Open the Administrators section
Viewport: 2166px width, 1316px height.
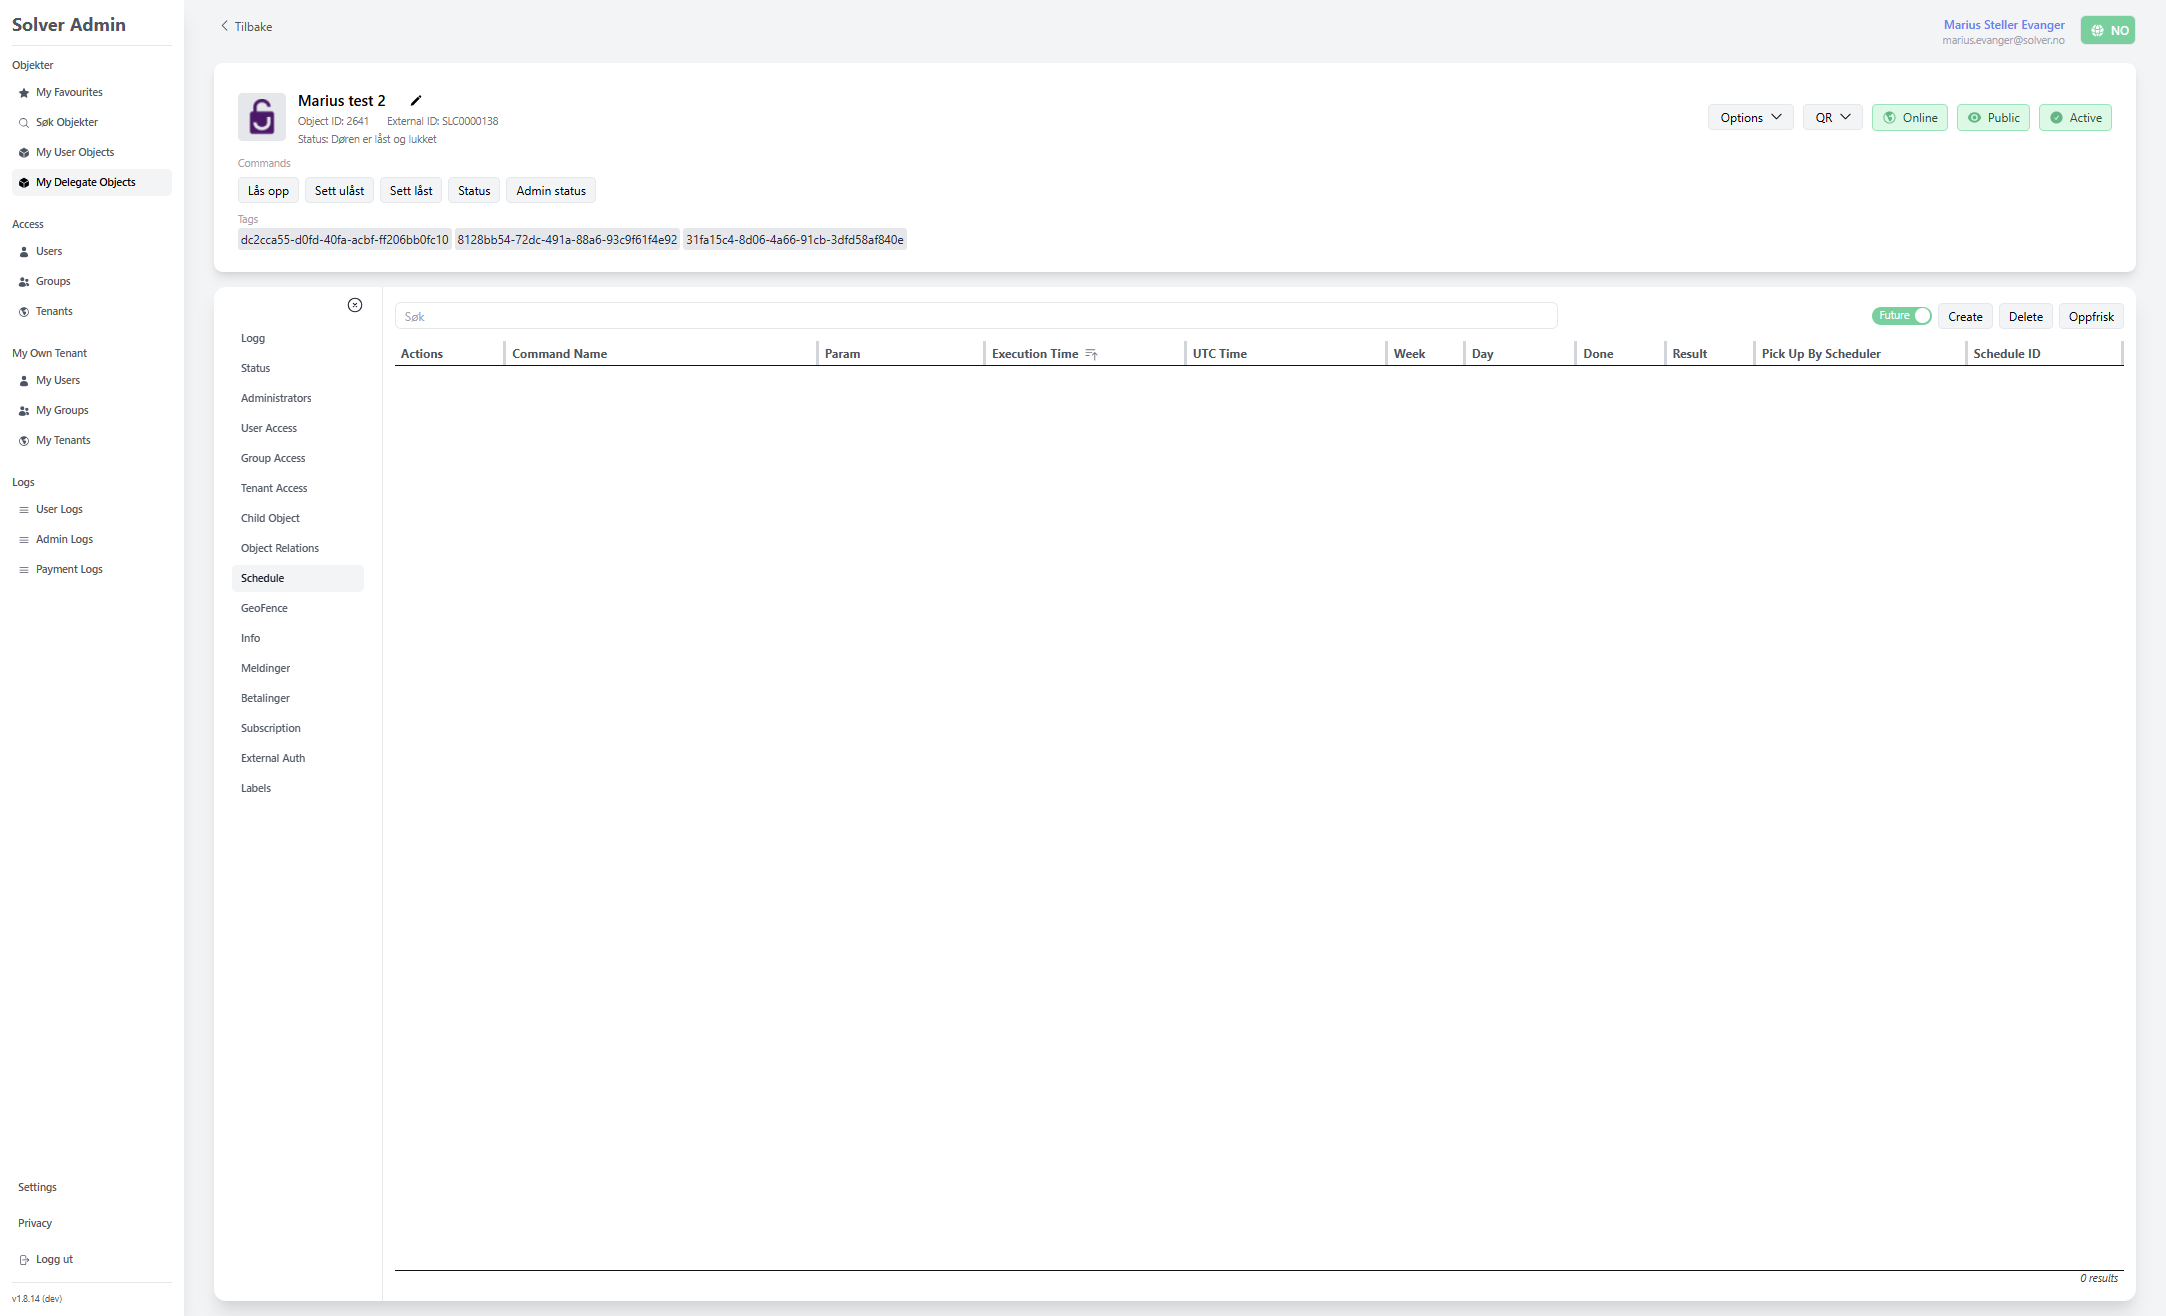tap(298, 398)
